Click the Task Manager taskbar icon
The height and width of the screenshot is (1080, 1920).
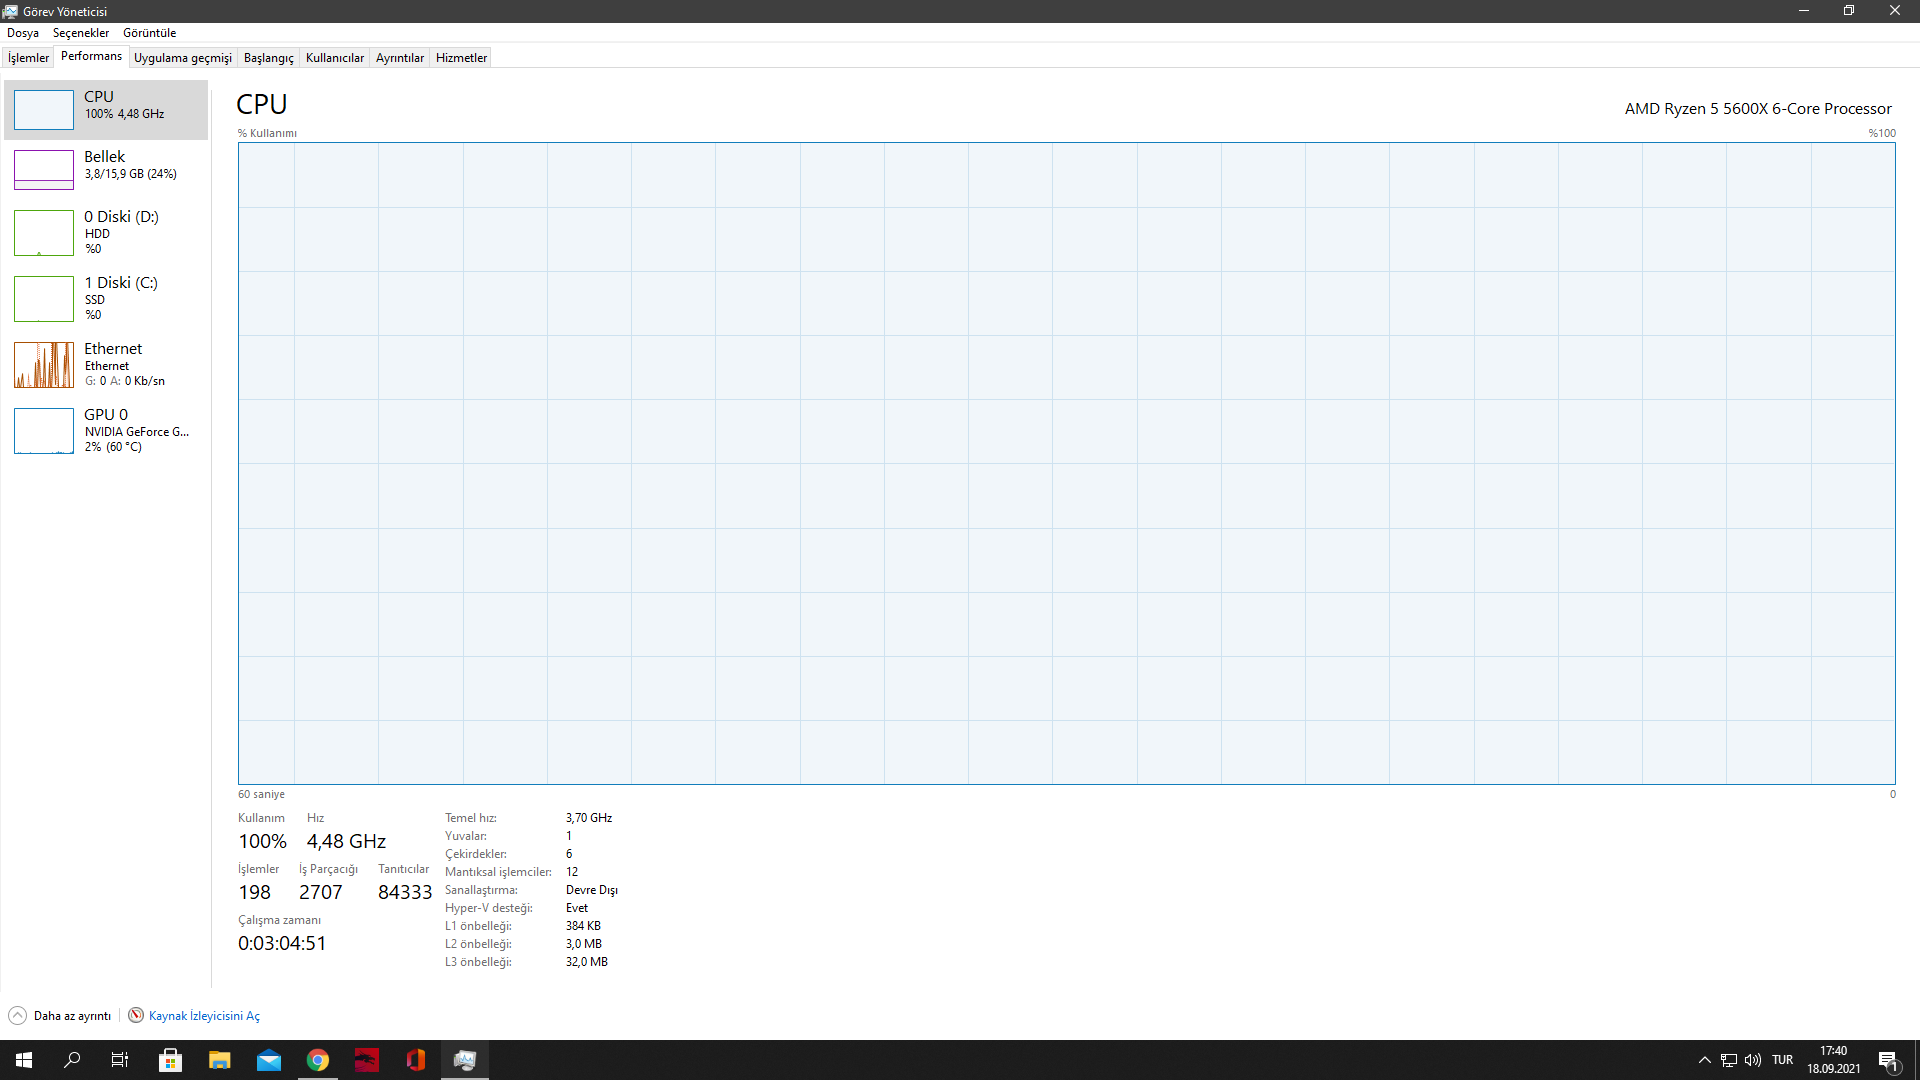coord(465,1060)
